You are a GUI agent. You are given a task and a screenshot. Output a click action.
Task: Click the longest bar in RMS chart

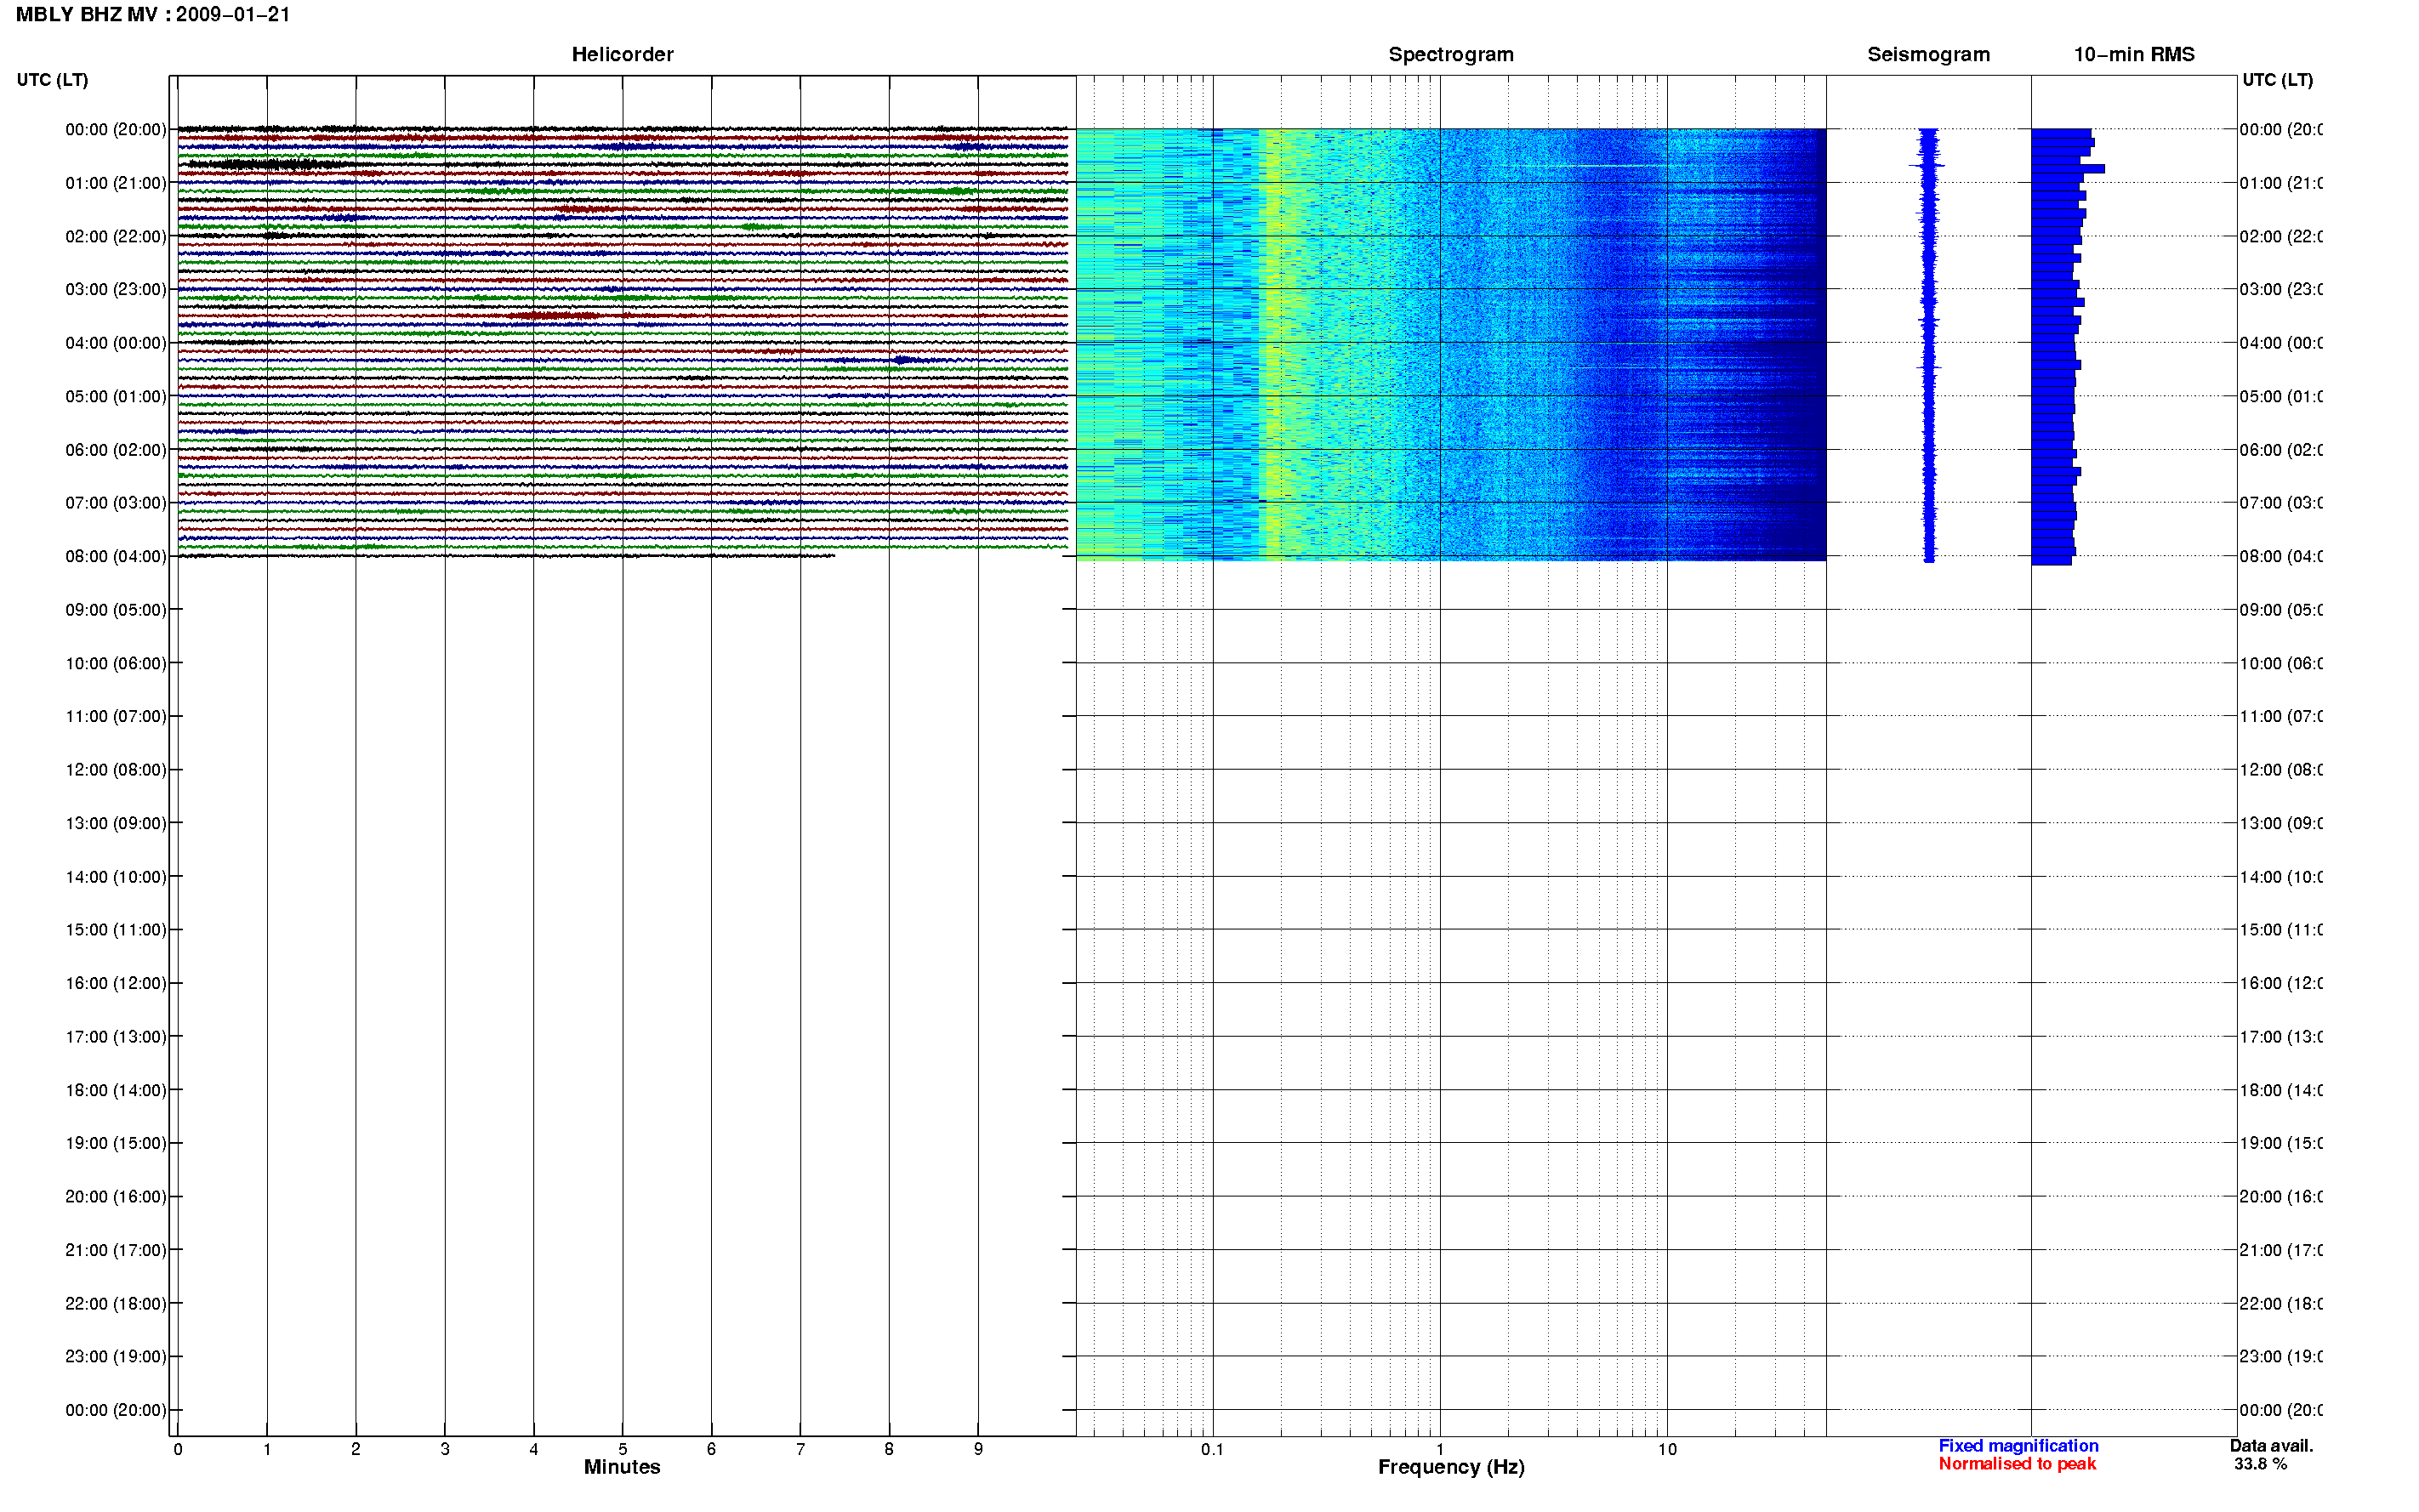tap(2067, 169)
